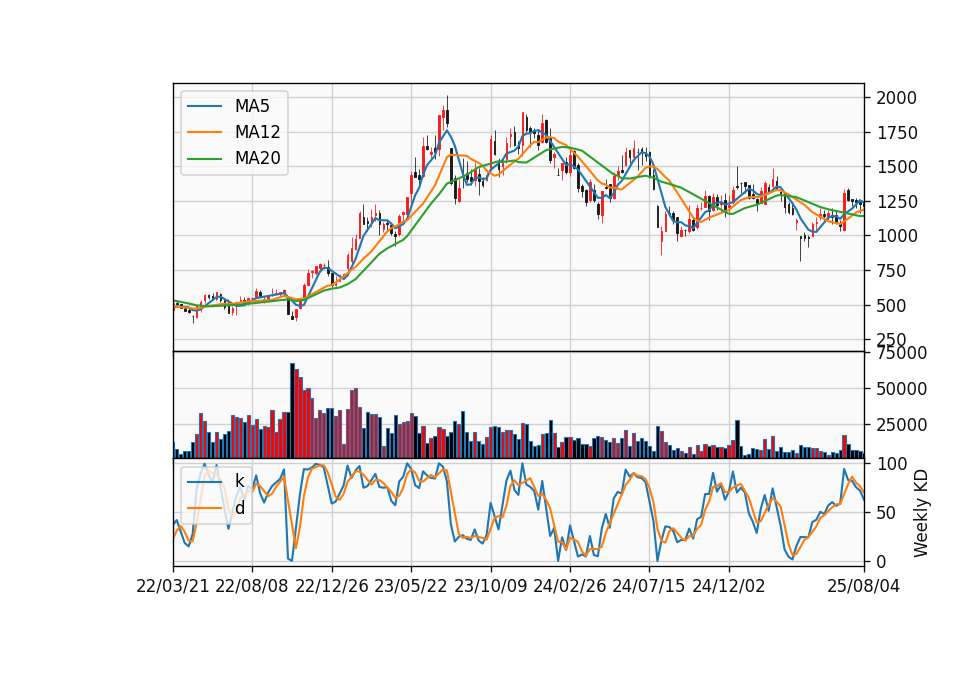This screenshot has width=960, height=690.
Task: Click the 50 tick on KD axis
Action: pos(887,512)
